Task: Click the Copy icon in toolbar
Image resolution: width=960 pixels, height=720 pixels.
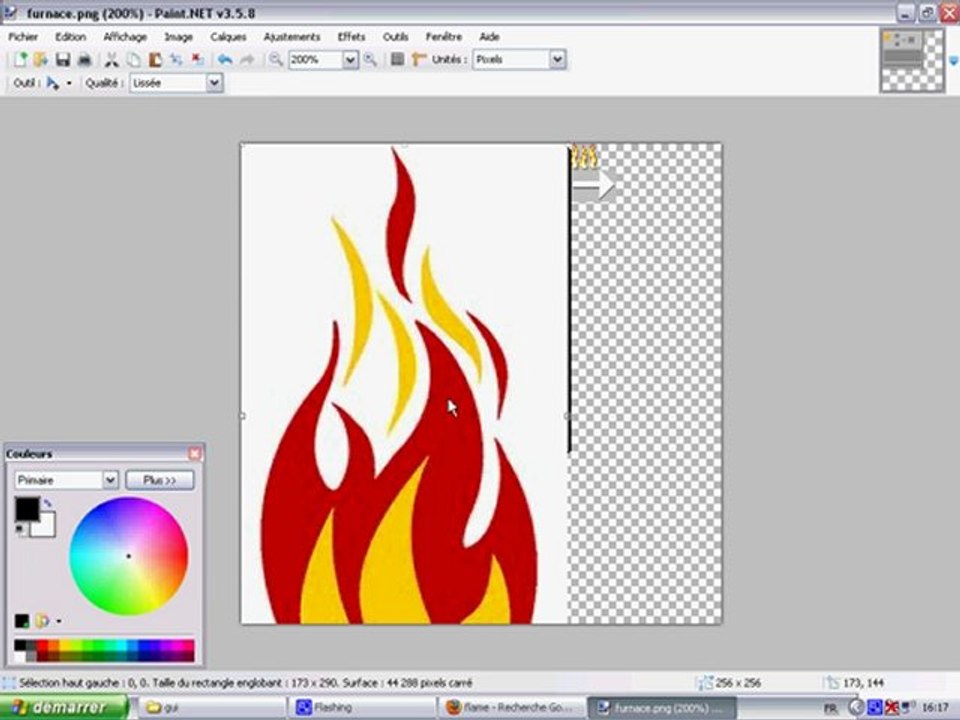Action: click(133, 59)
